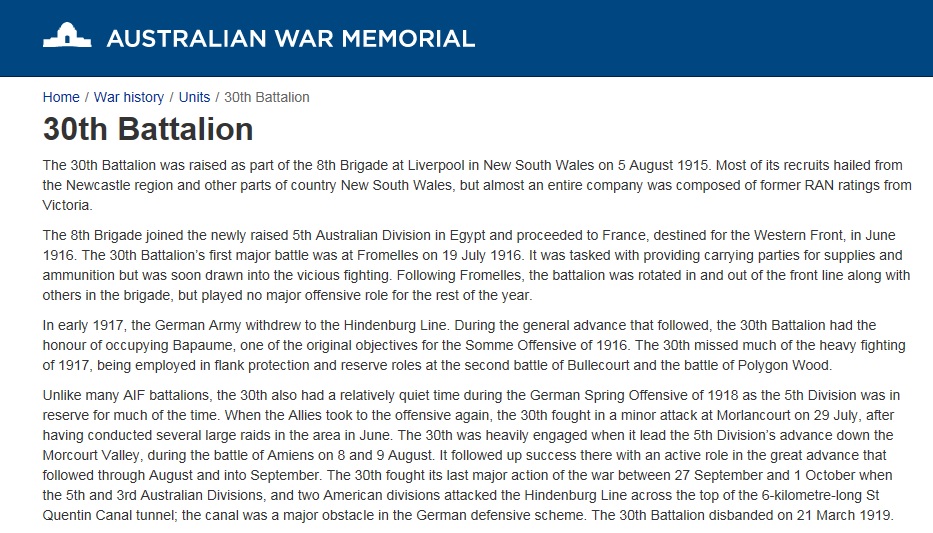Click the Australian War Memorial site title
This screenshot has width=933, height=533.
[x=290, y=39]
